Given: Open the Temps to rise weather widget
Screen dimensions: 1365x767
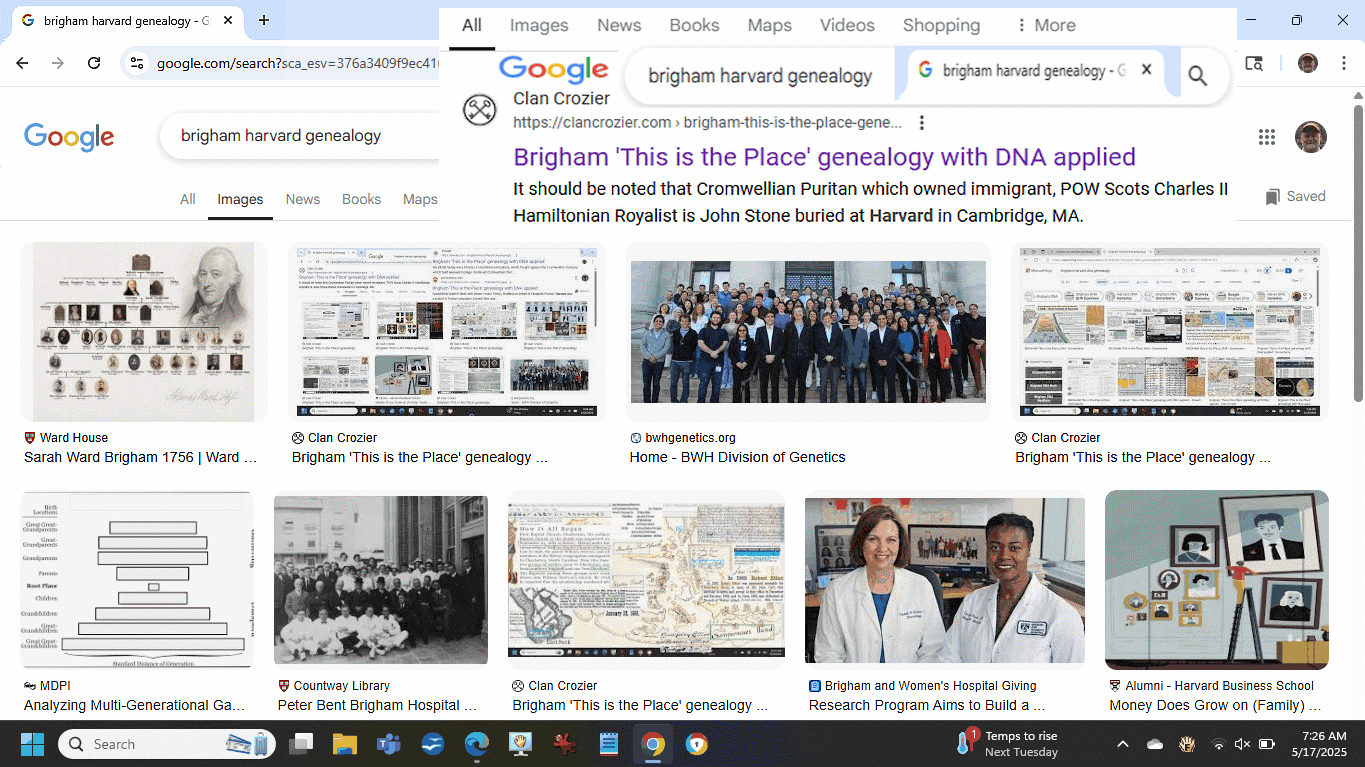Looking at the screenshot, I should point(1009,744).
